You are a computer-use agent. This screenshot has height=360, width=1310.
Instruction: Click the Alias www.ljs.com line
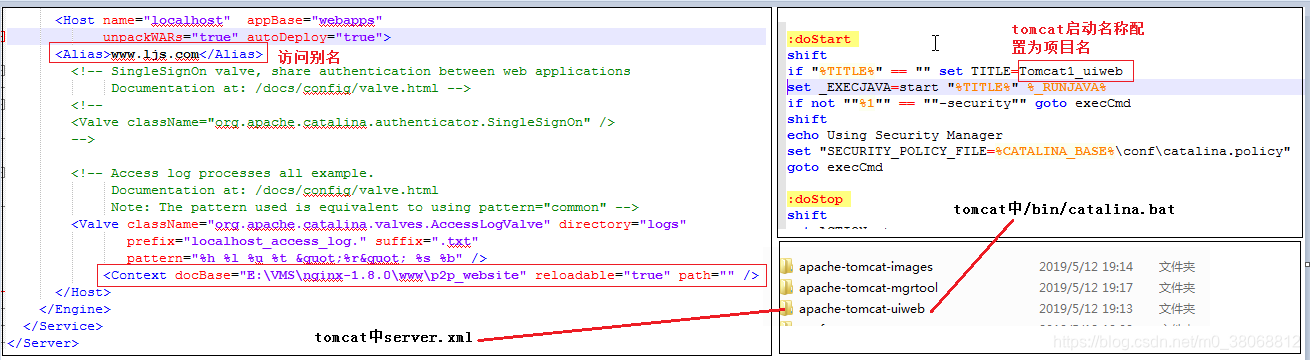click(160, 54)
